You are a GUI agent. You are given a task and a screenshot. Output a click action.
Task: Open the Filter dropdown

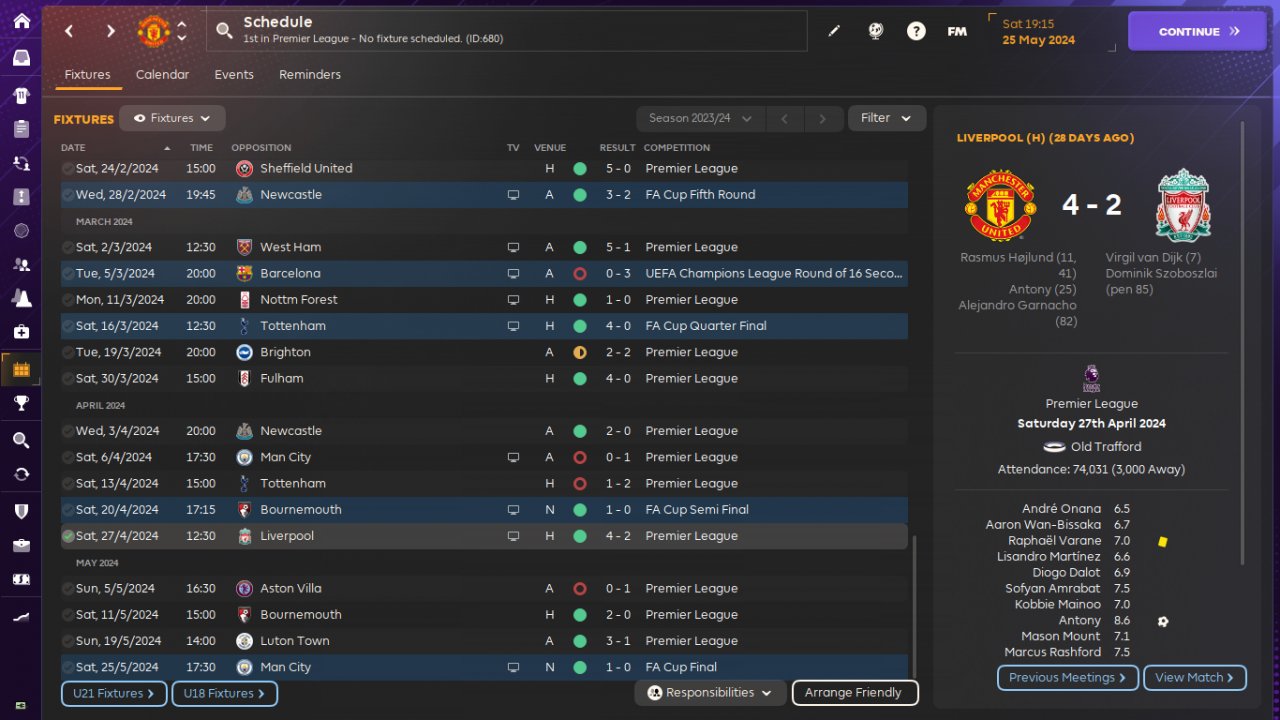(x=887, y=118)
